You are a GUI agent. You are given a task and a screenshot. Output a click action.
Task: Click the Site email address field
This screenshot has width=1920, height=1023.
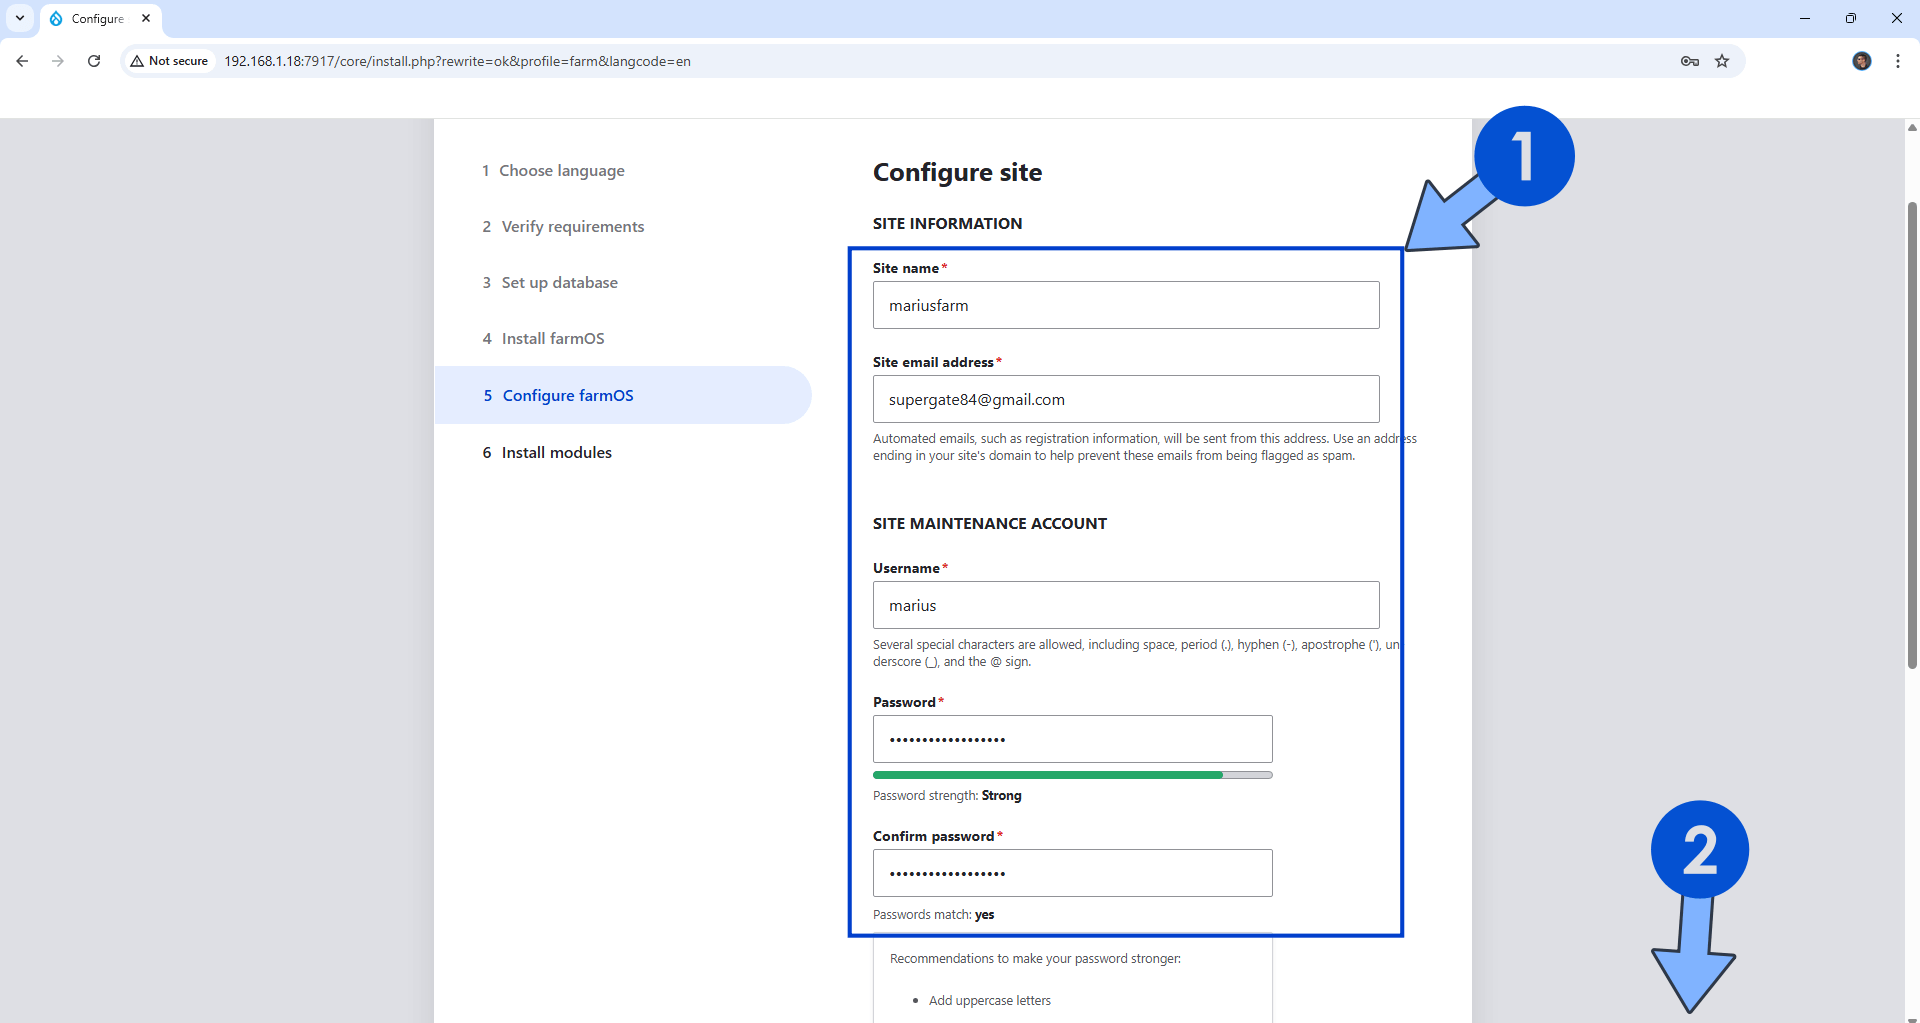point(1126,399)
